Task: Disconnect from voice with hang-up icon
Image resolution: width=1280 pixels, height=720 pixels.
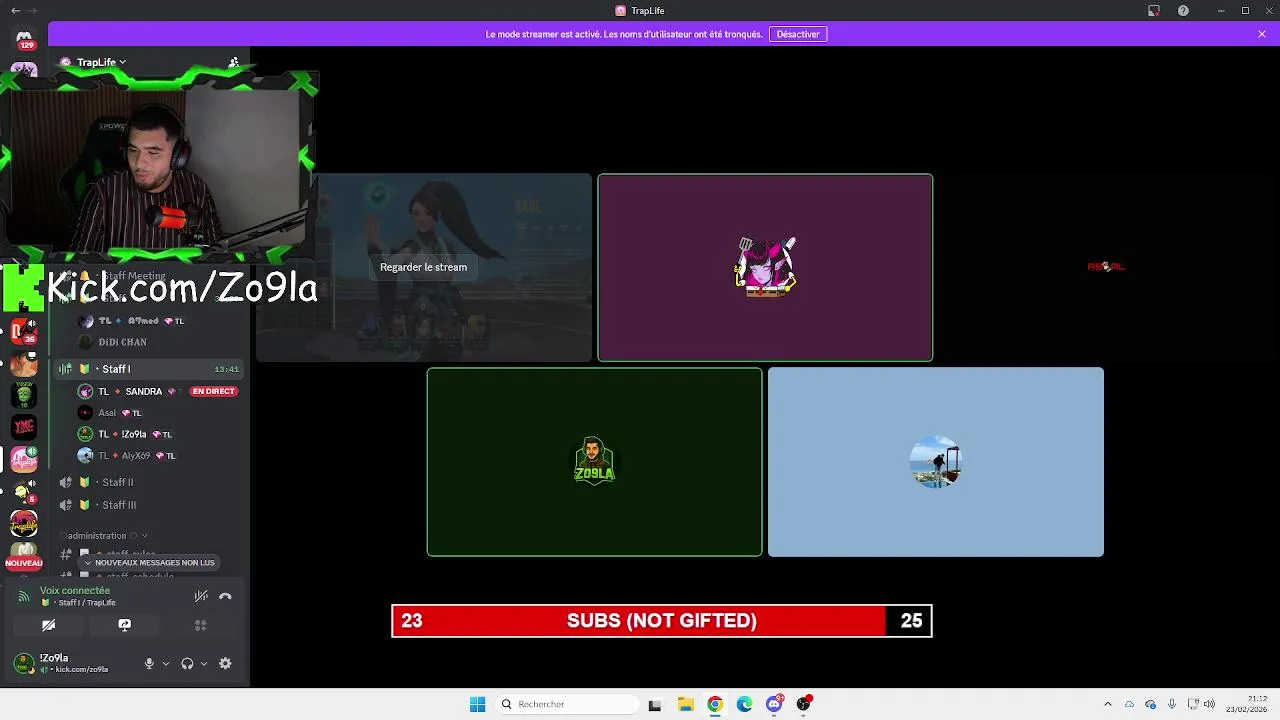Action: (x=225, y=596)
